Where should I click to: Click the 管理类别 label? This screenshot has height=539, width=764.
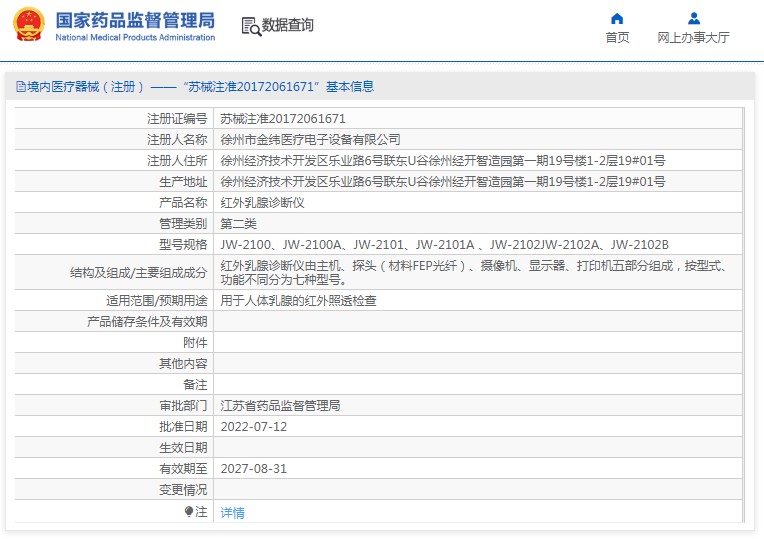[x=183, y=224]
